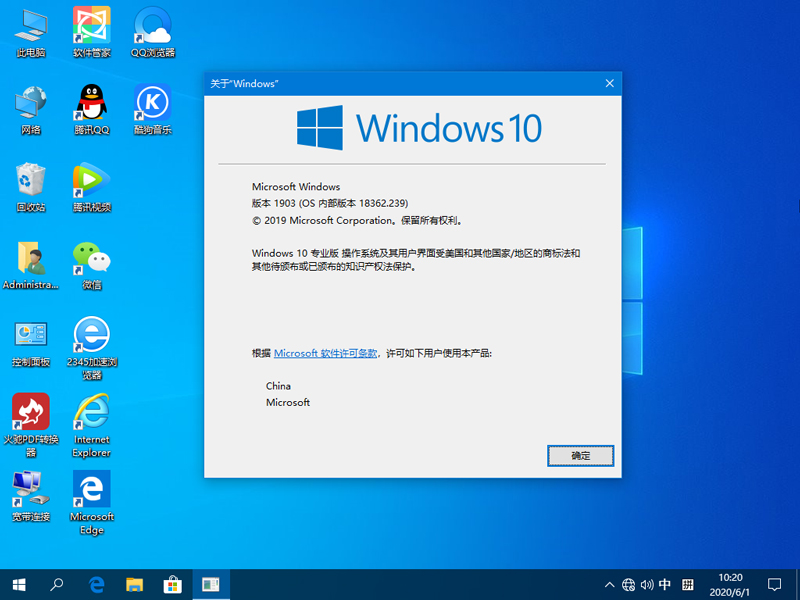Select the 版本 1903 build version text
Image resolution: width=800 pixels, height=600 pixels.
[x=330, y=203]
